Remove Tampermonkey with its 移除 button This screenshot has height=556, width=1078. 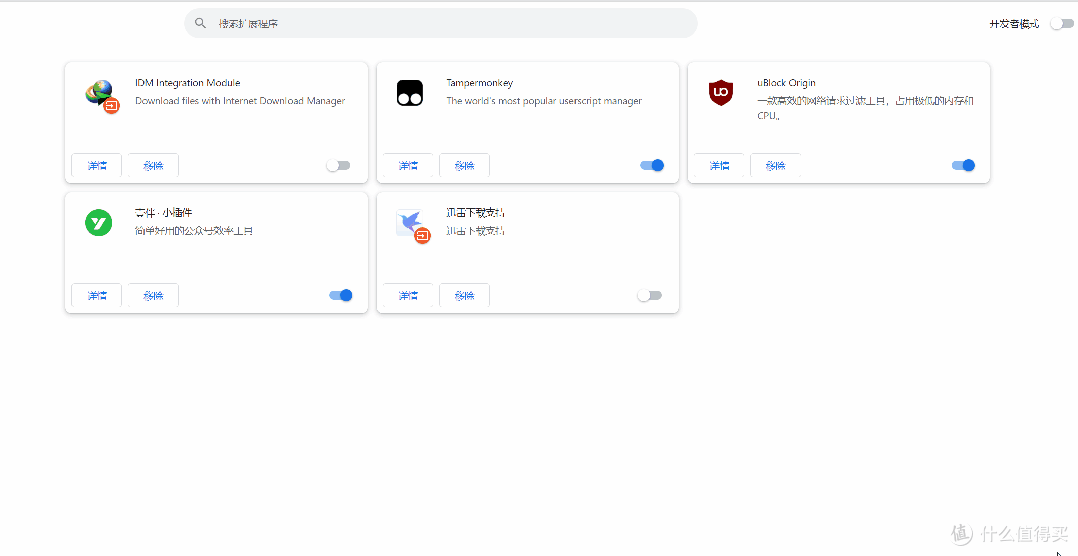(465, 166)
